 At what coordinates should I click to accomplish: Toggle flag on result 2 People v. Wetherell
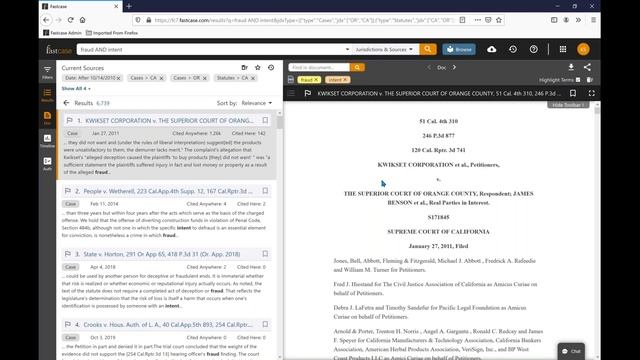coord(68,191)
